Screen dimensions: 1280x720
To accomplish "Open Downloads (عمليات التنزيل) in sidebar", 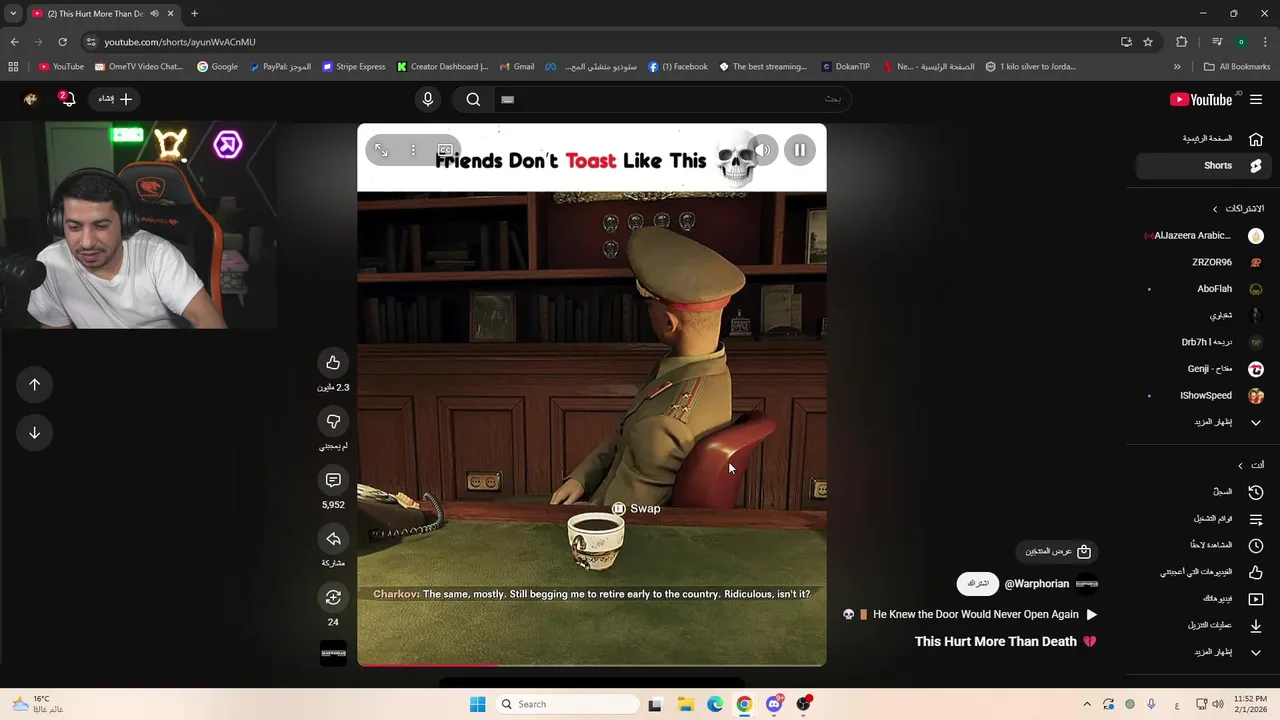I will 1203,625.
